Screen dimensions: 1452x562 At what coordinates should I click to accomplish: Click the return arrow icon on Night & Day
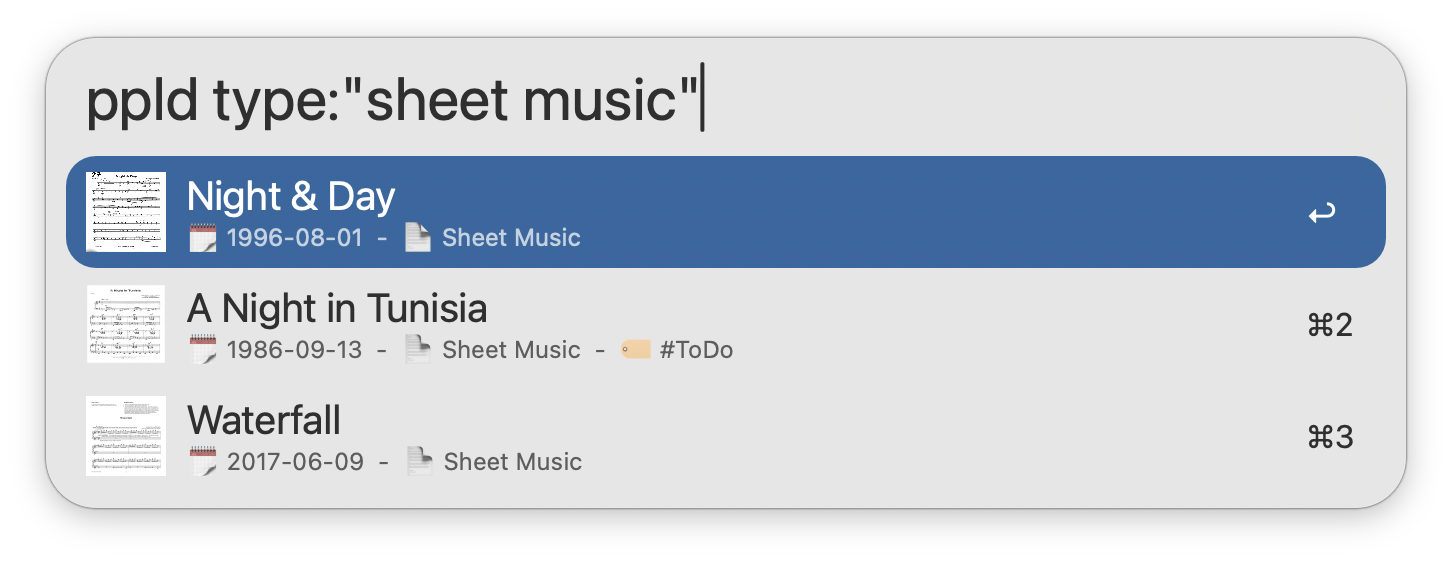coord(1321,213)
